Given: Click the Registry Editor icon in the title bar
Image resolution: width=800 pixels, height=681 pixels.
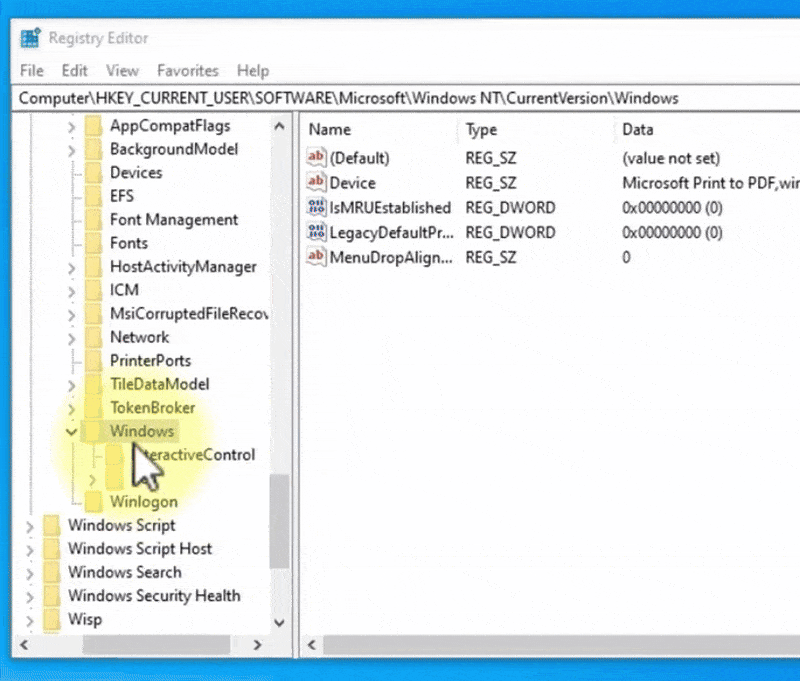Looking at the screenshot, I should coord(29,37).
